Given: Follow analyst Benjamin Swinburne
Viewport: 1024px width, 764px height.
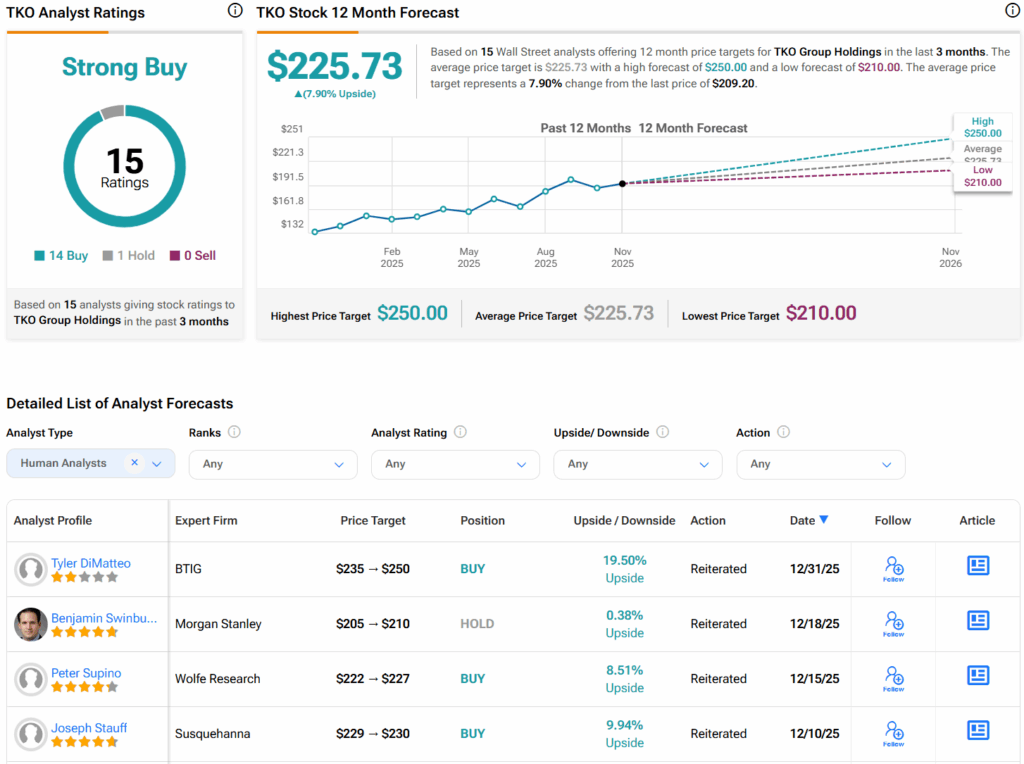Looking at the screenshot, I should pyautogui.click(x=893, y=623).
